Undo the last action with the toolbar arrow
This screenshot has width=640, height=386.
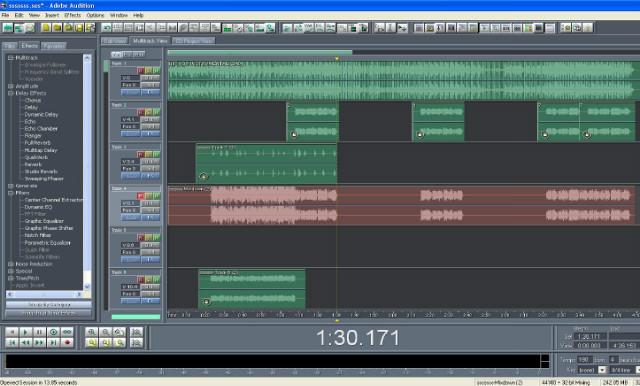(x=107, y=28)
